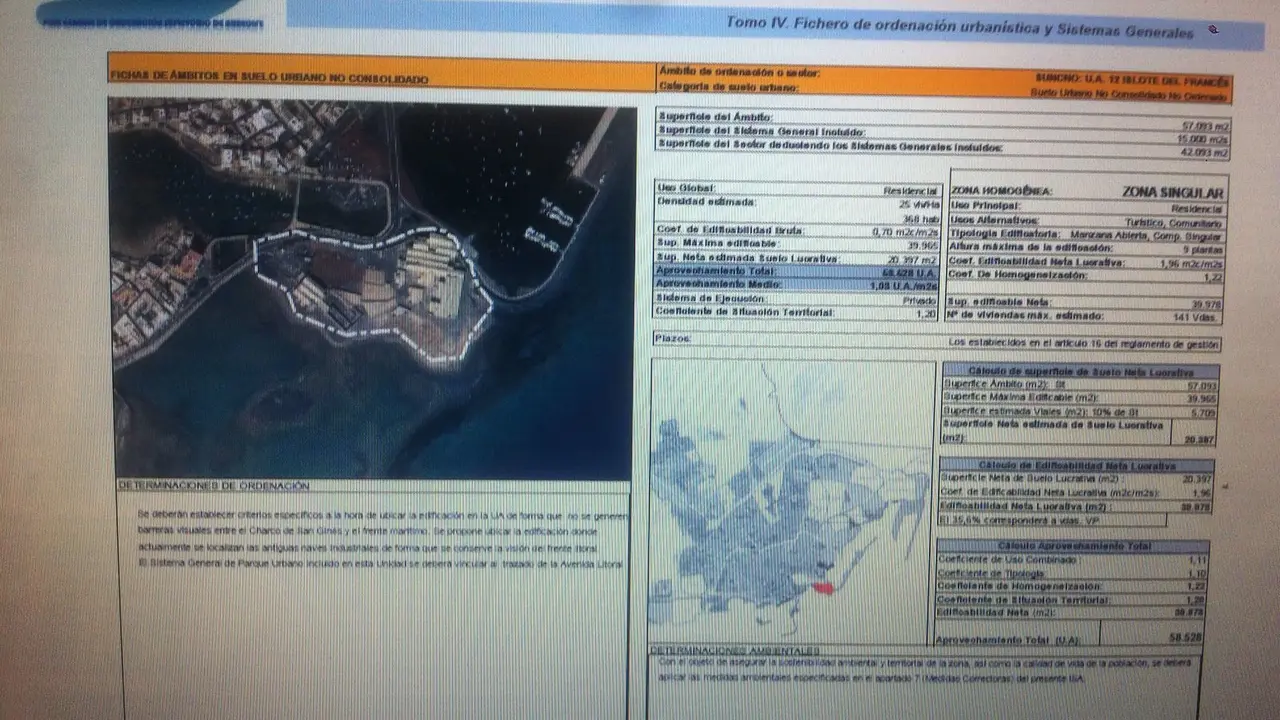Click the environmental paragraph mentioning 'Medidas Correctoras'

(923, 671)
